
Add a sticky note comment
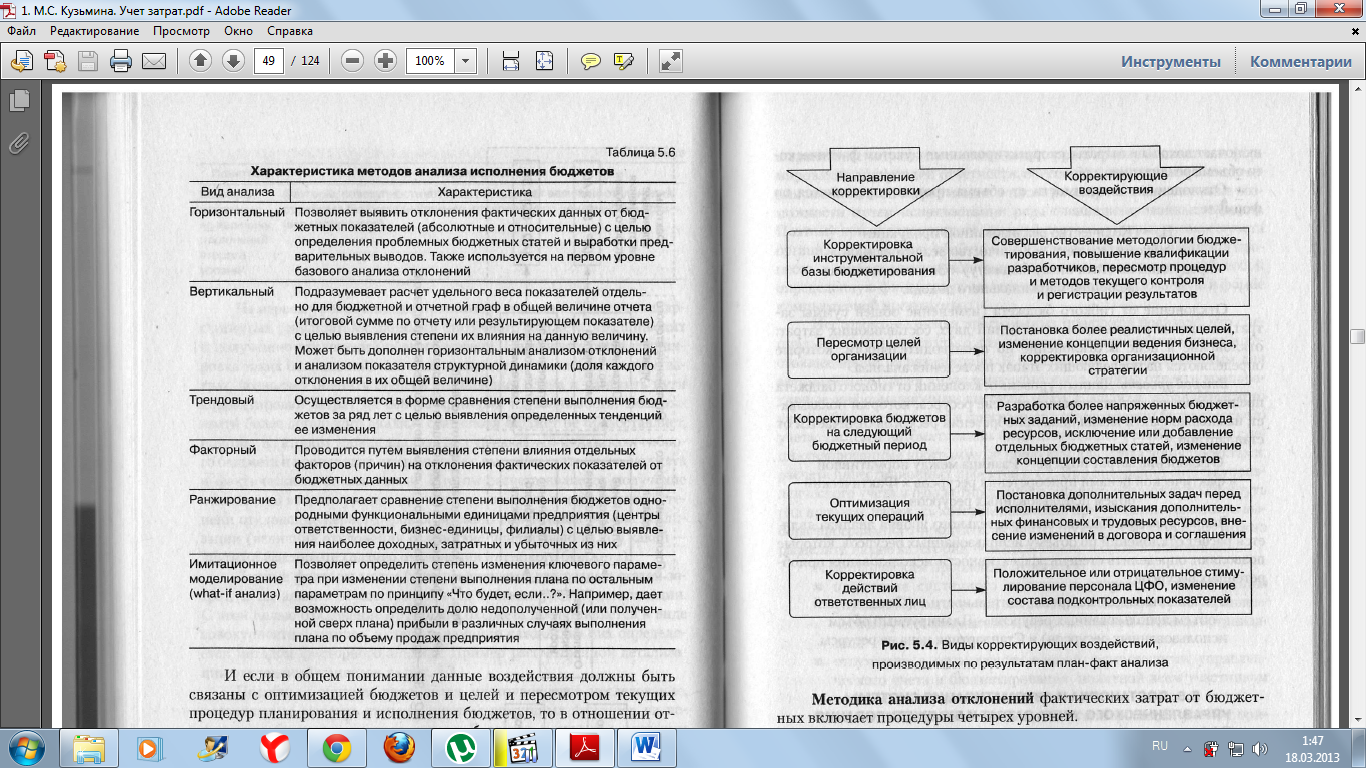(x=591, y=61)
